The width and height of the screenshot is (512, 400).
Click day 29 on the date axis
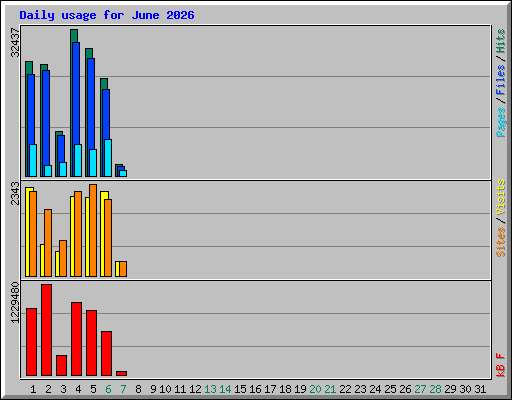point(450,389)
